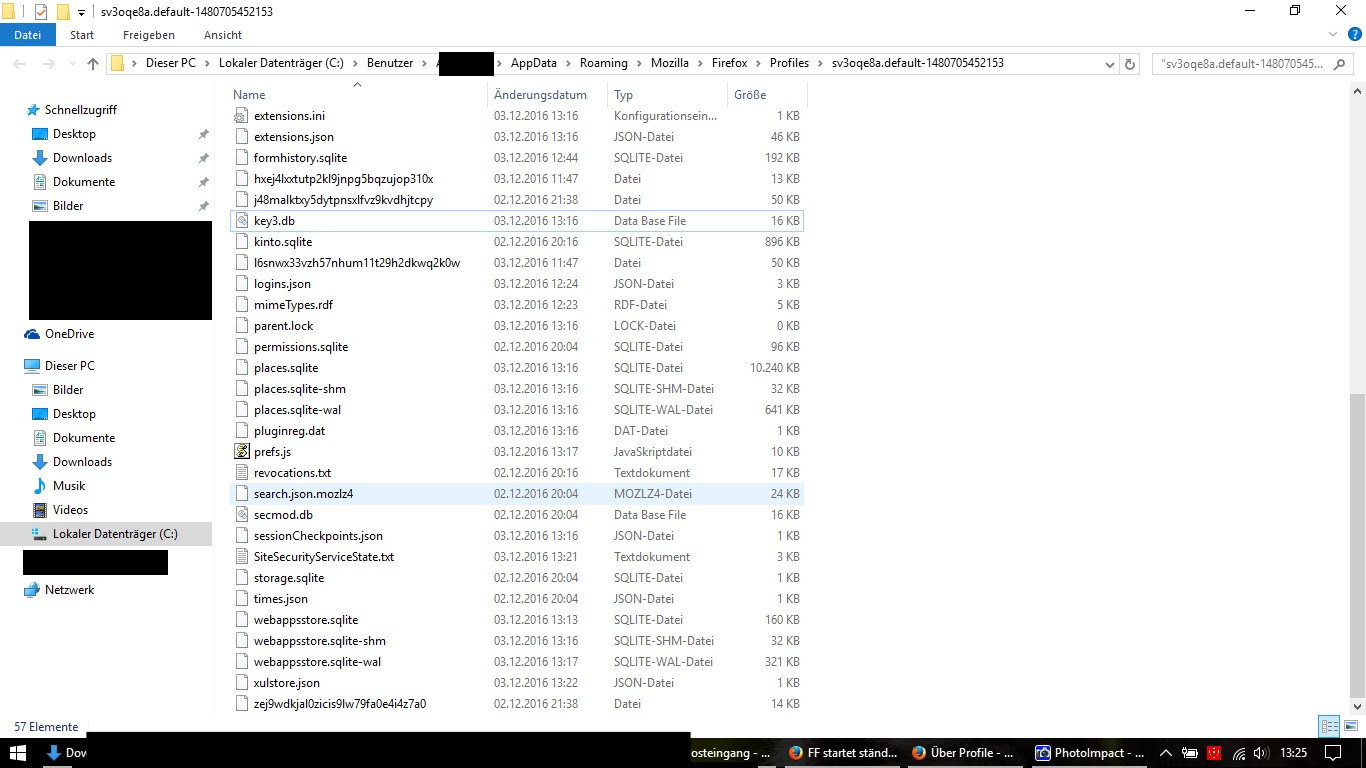This screenshot has height=768, width=1366.
Task: Open the Datei tab
Action: pyautogui.click(x=28, y=35)
